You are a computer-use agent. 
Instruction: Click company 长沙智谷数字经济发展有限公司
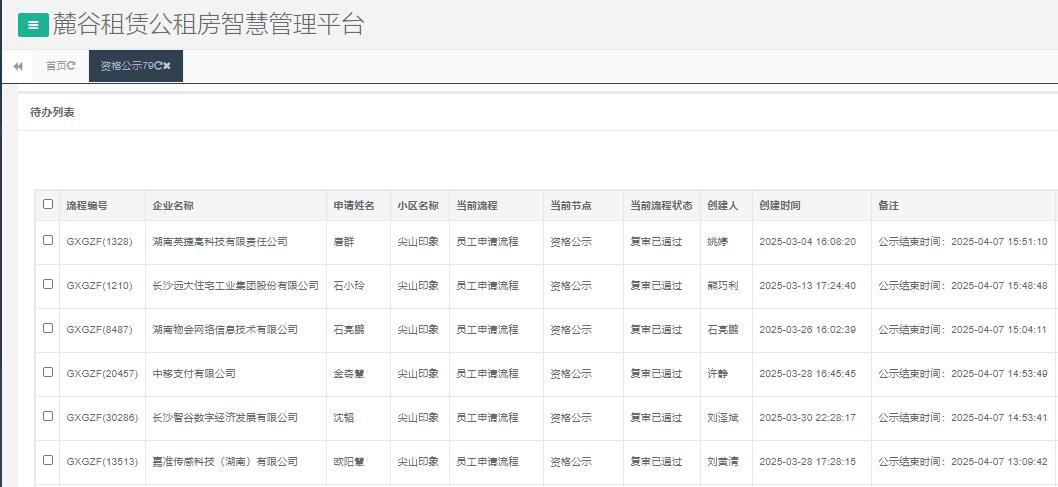[225, 418]
